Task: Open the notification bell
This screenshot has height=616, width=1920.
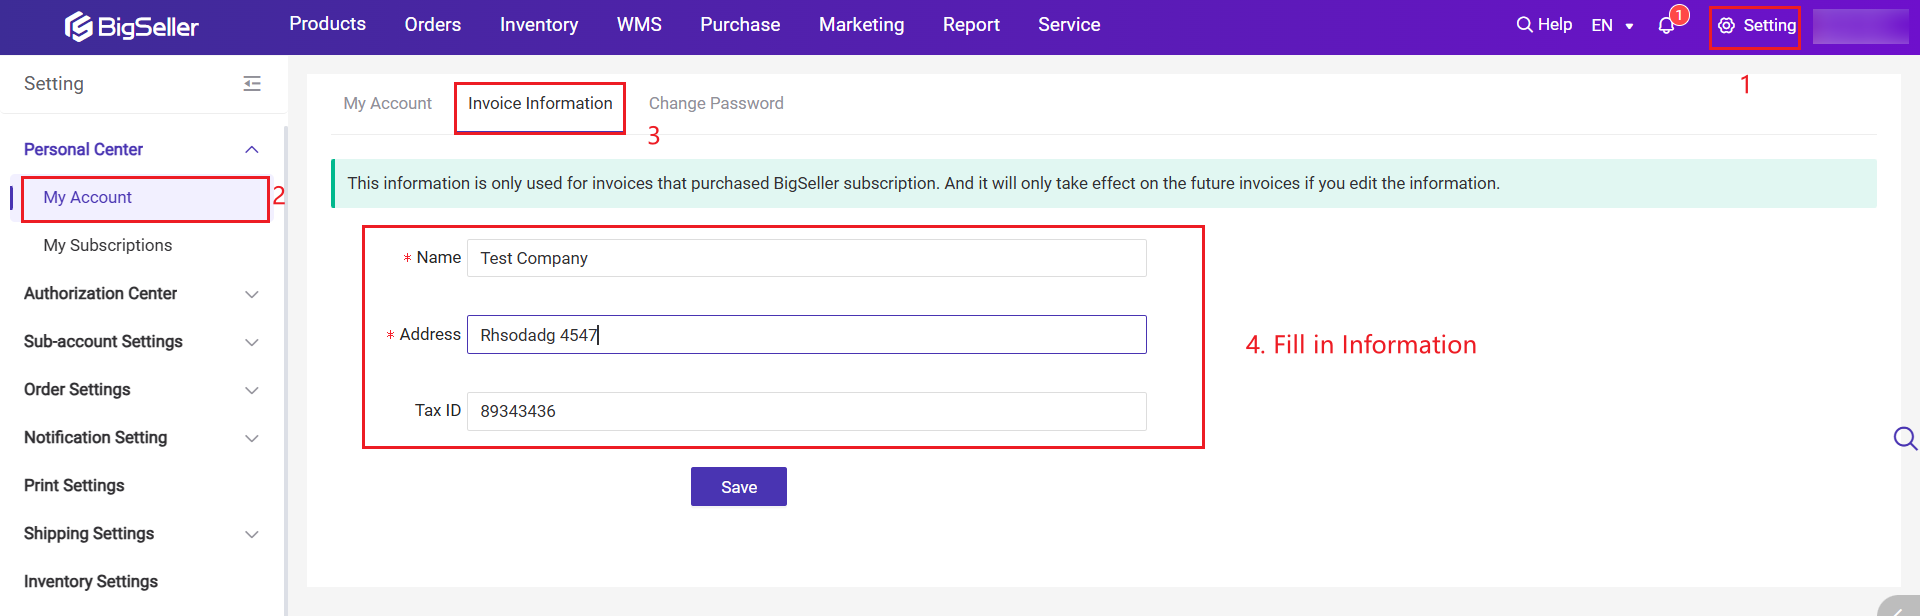Action: pyautogui.click(x=1666, y=26)
